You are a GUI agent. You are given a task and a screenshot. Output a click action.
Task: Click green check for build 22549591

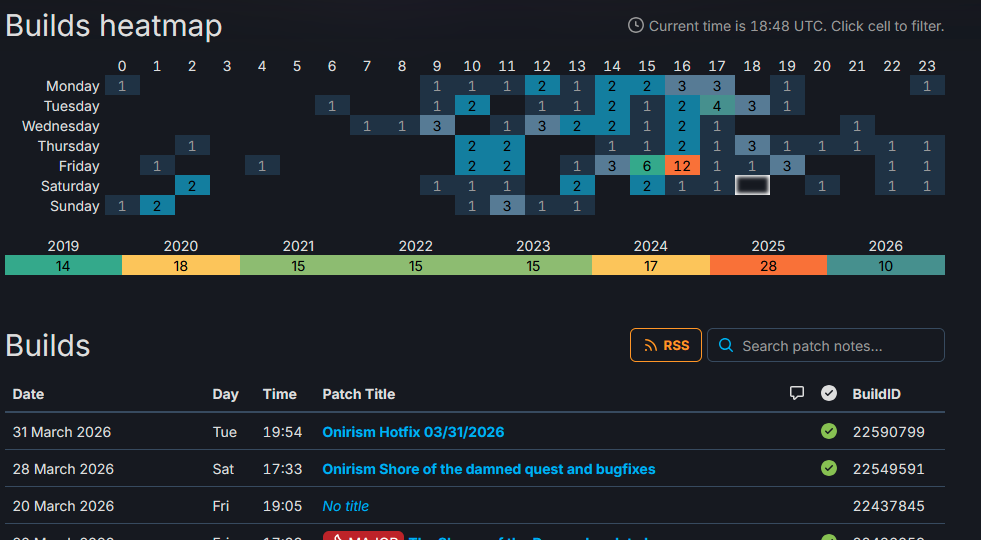tap(829, 468)
